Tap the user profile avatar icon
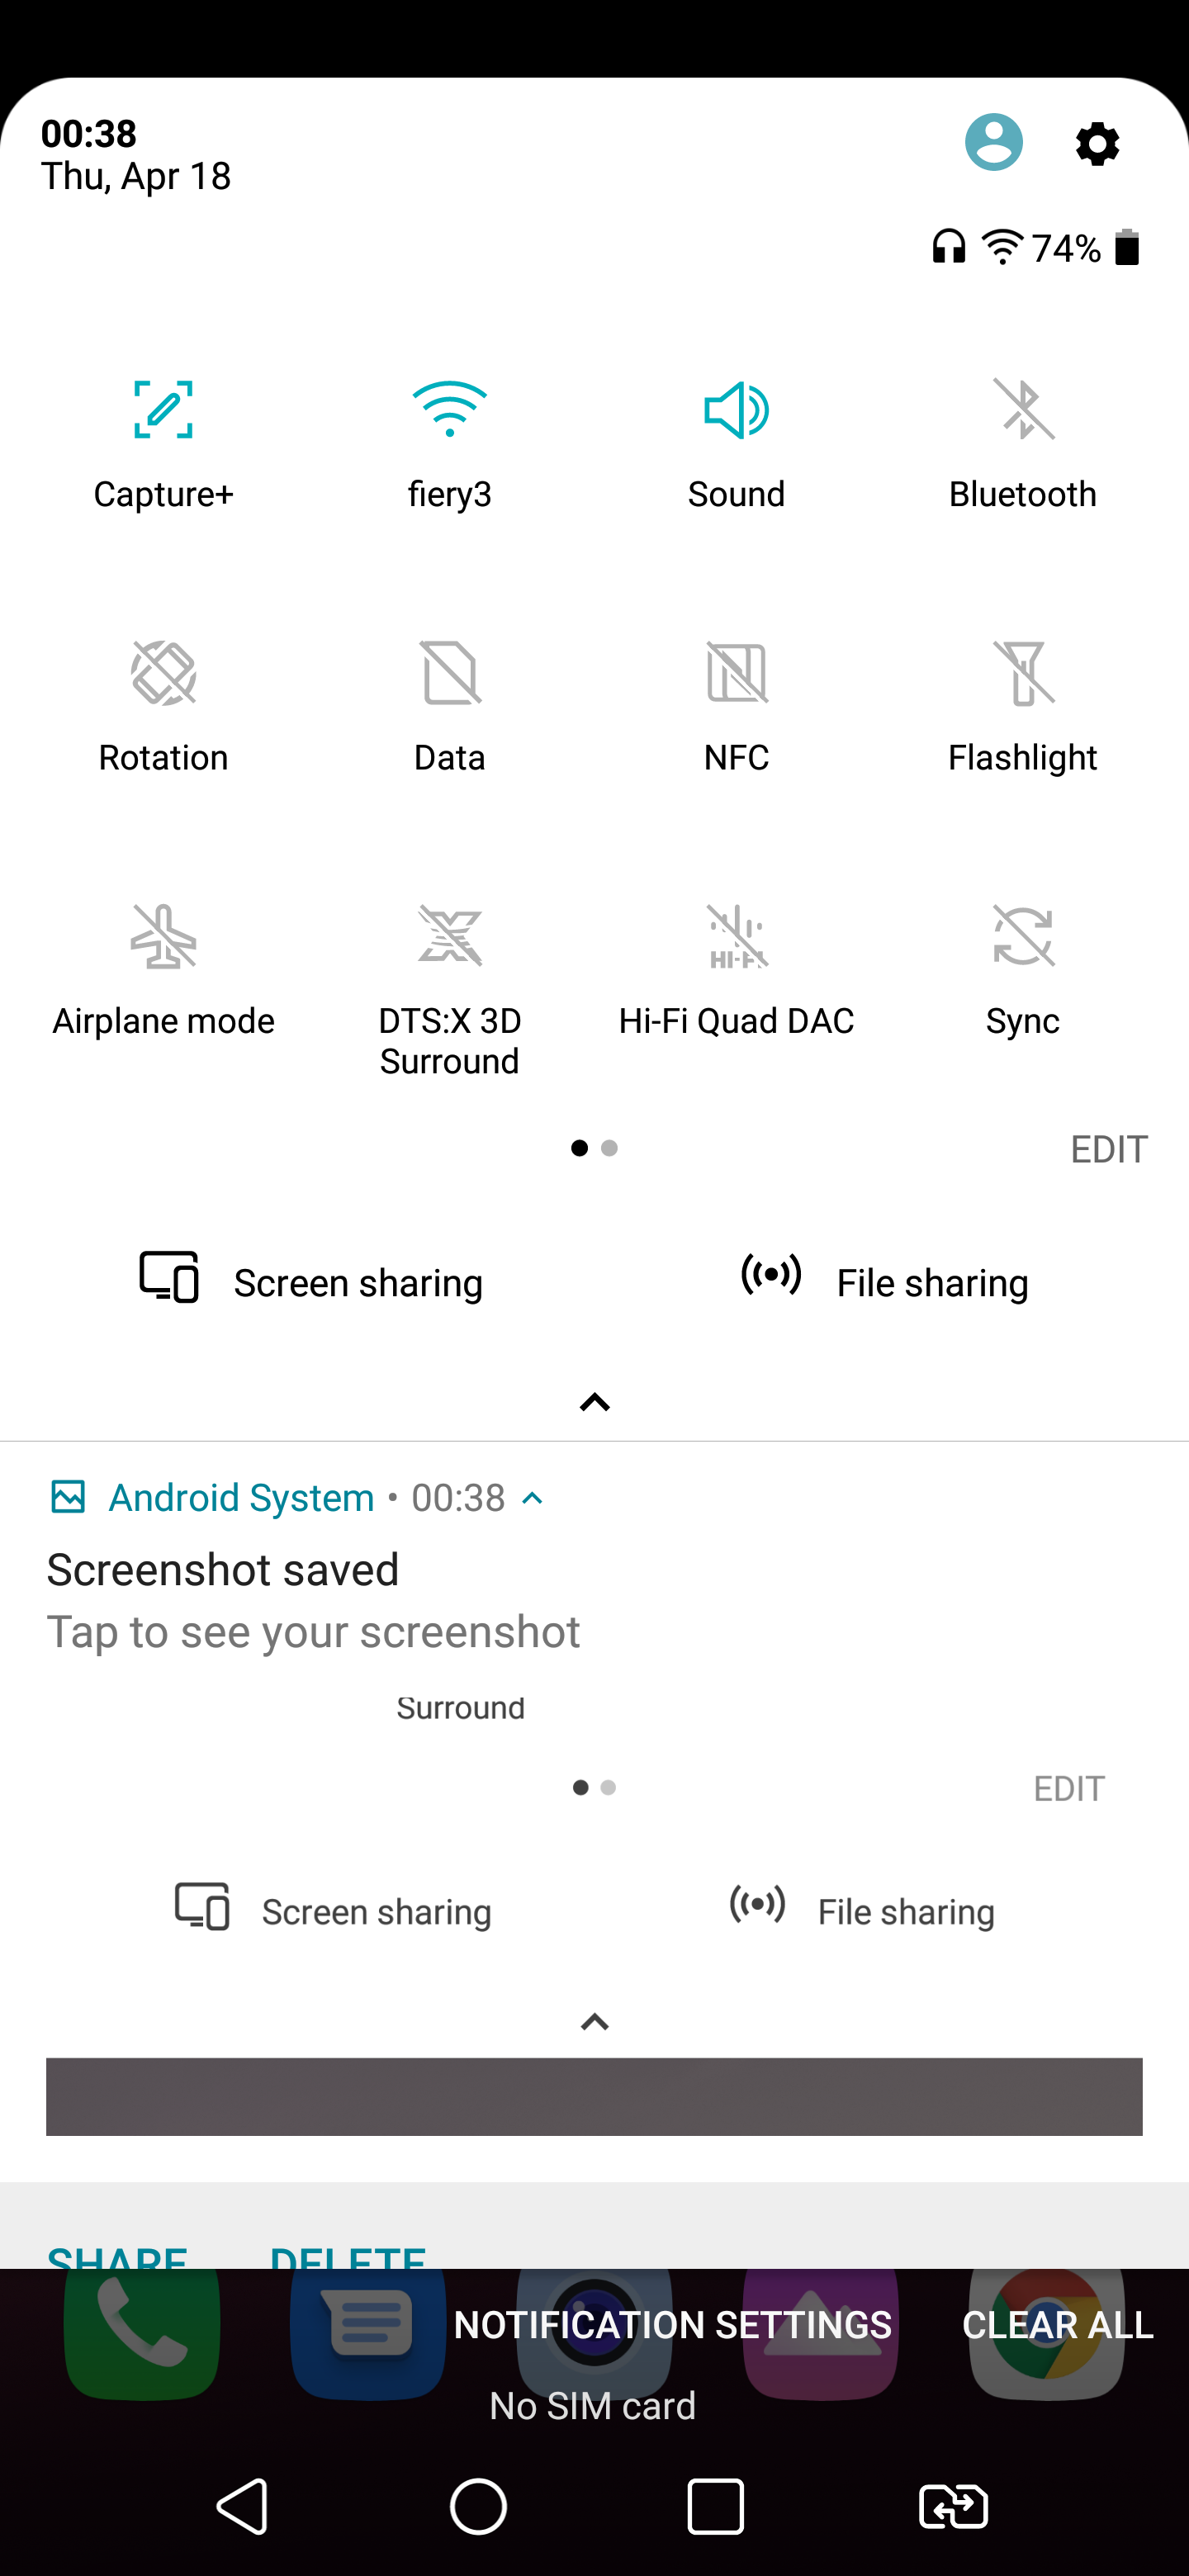Viewport: 1189px width, 2576px height. tap(993, 142)
